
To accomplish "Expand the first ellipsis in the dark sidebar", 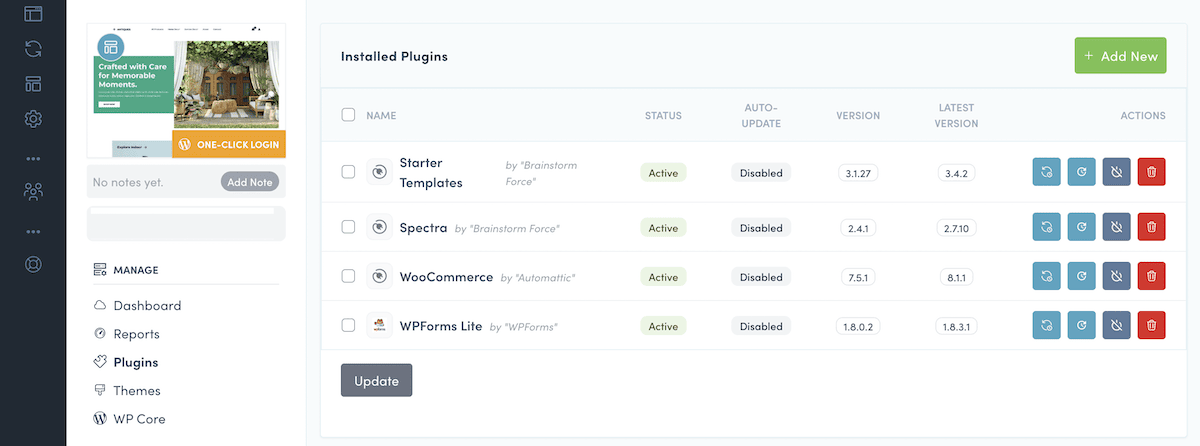I will pyautogui.click(x=33, y=158).
